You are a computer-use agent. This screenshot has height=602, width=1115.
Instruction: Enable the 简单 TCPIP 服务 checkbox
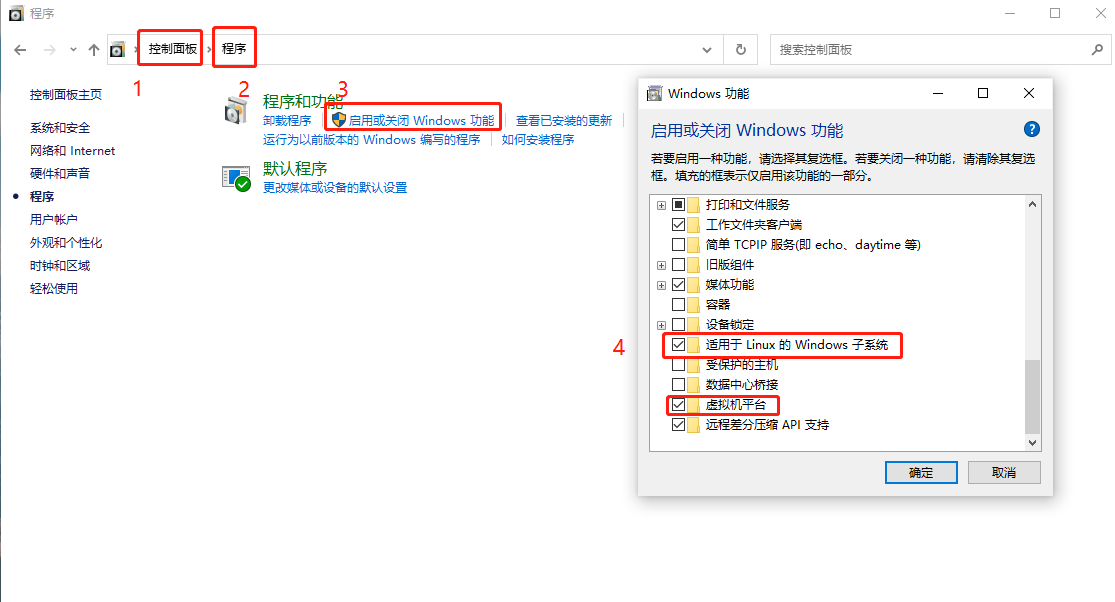pos(678,244)
